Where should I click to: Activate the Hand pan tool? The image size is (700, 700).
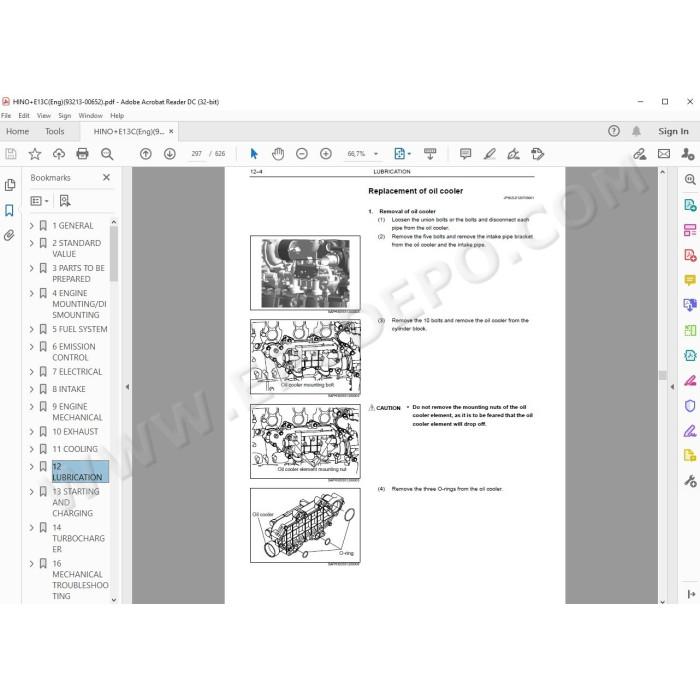click(x=278, y=154)
